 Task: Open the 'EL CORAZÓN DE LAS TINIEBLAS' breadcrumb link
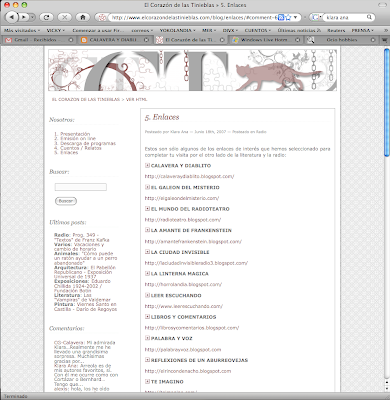[86, 99]
